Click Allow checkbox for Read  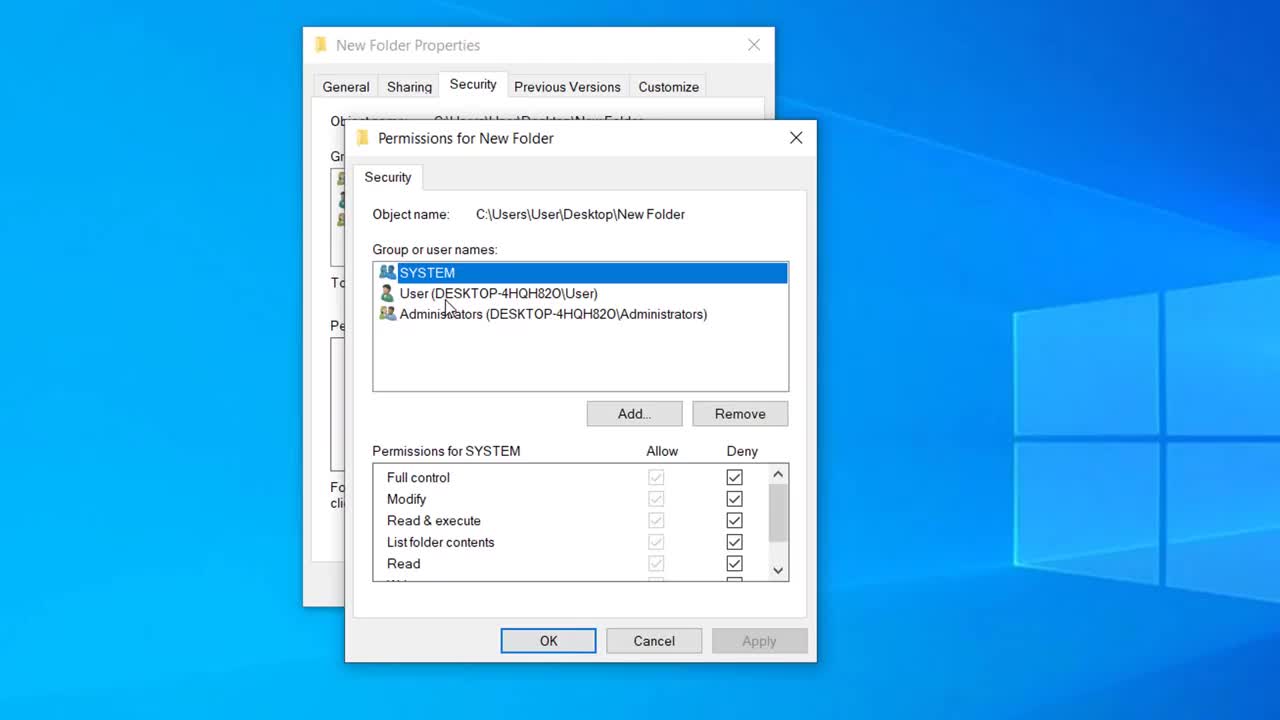(x=656, y=564)
